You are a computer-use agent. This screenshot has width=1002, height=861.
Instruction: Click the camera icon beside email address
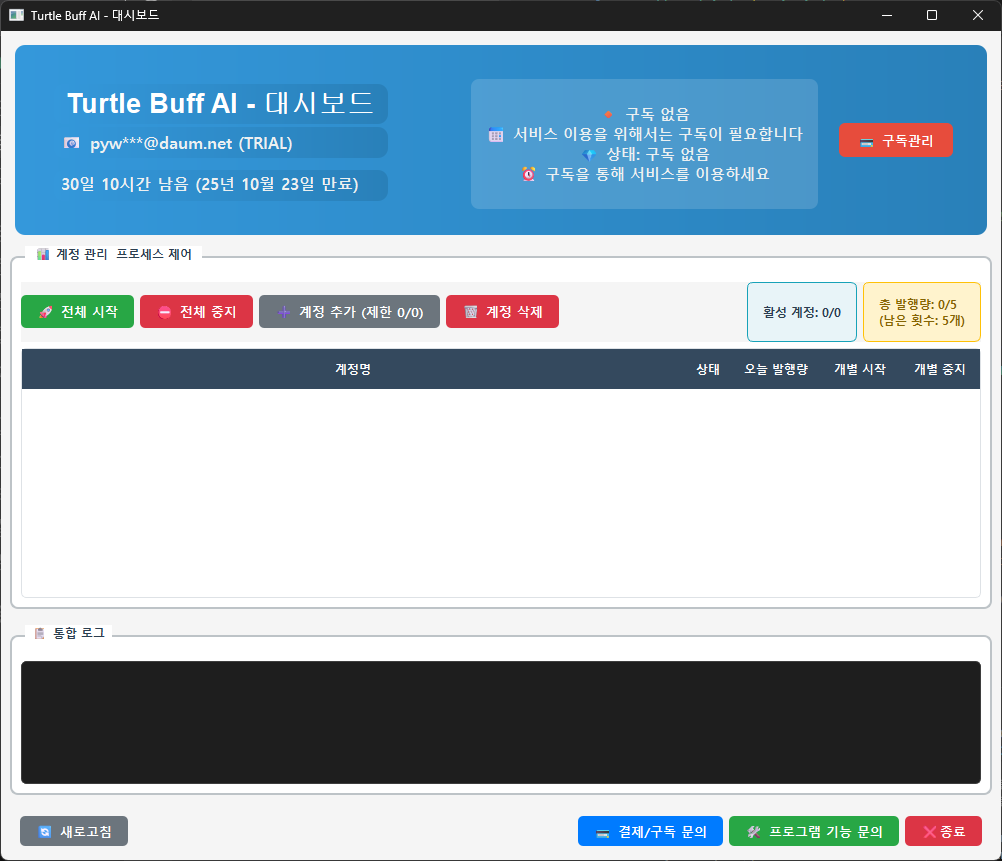click(72, 143)
